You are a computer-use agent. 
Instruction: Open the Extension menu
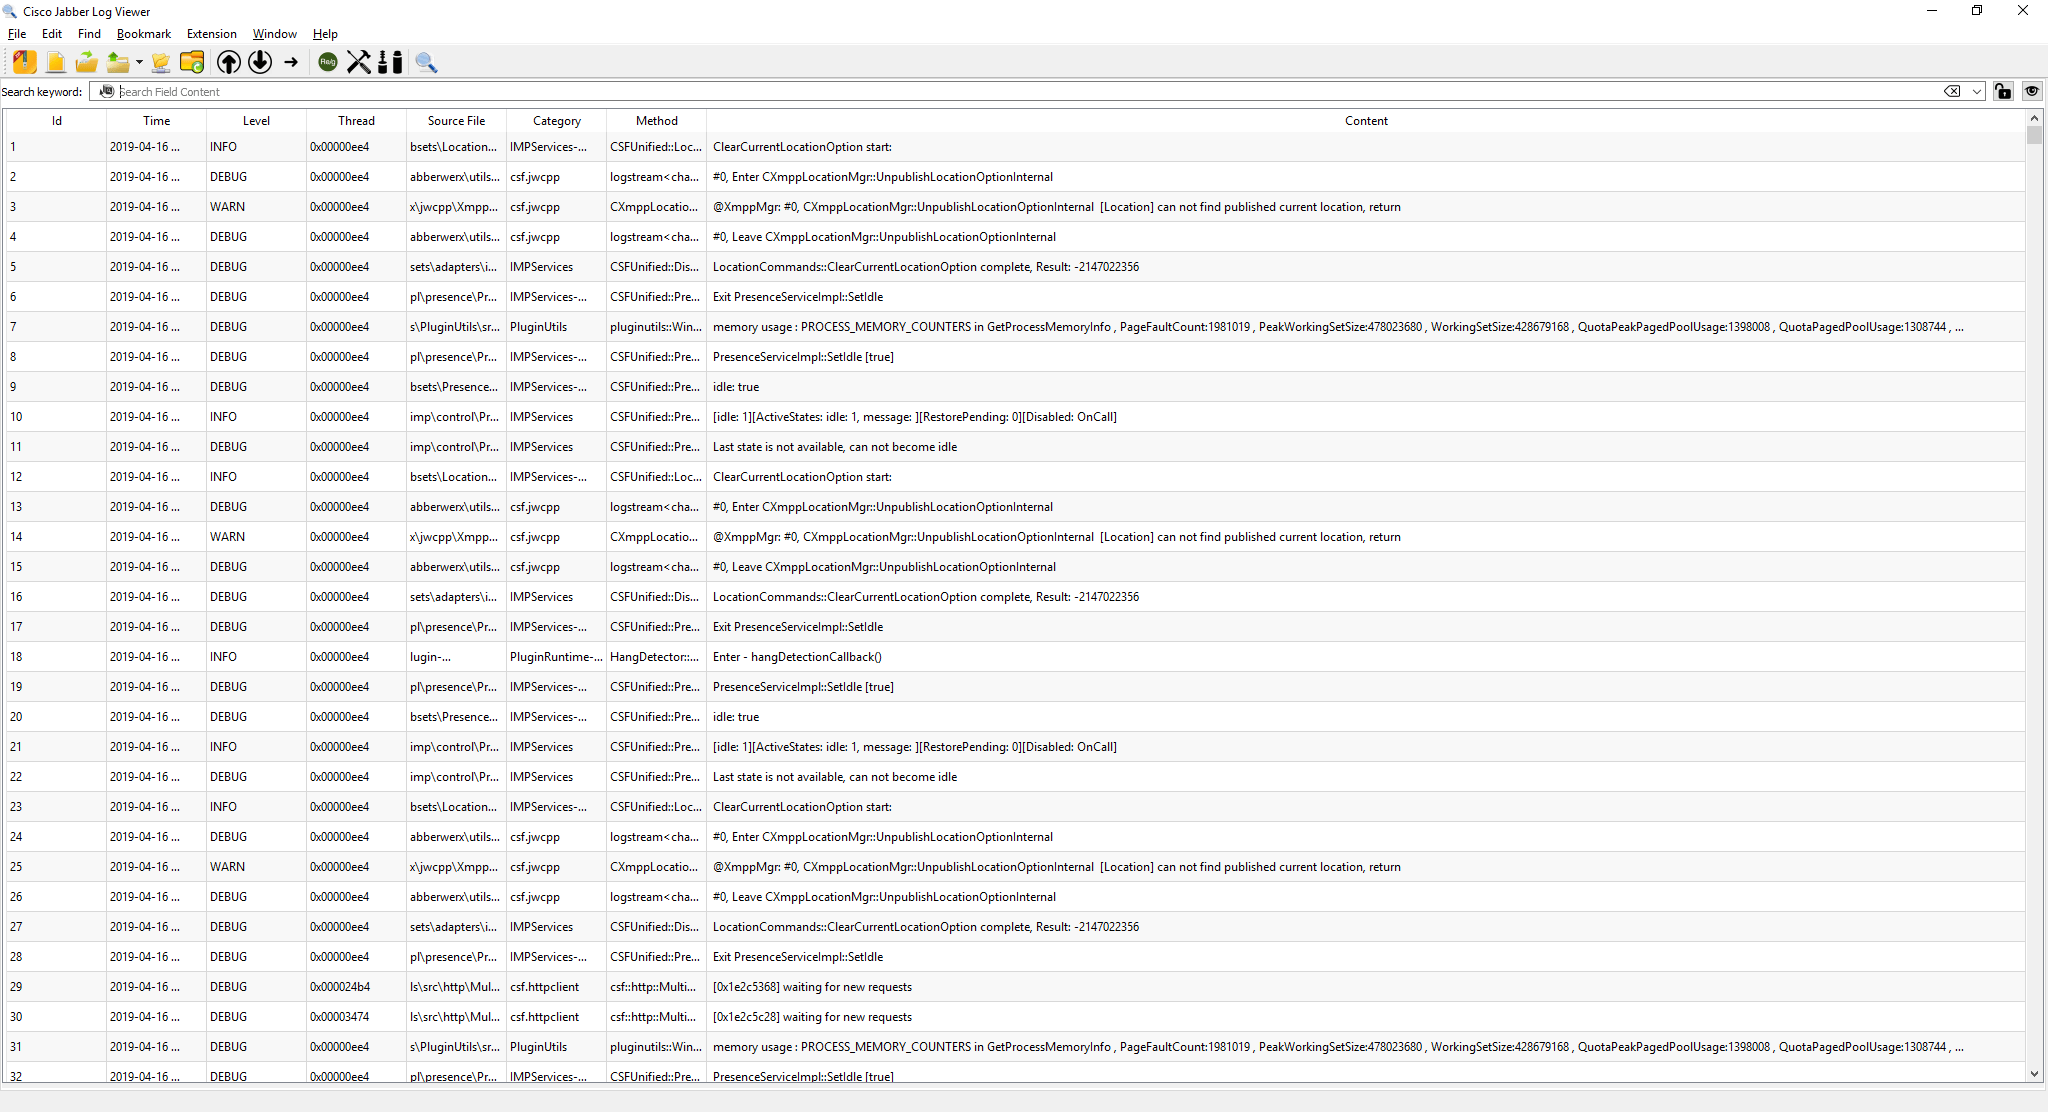coord(211,34)
